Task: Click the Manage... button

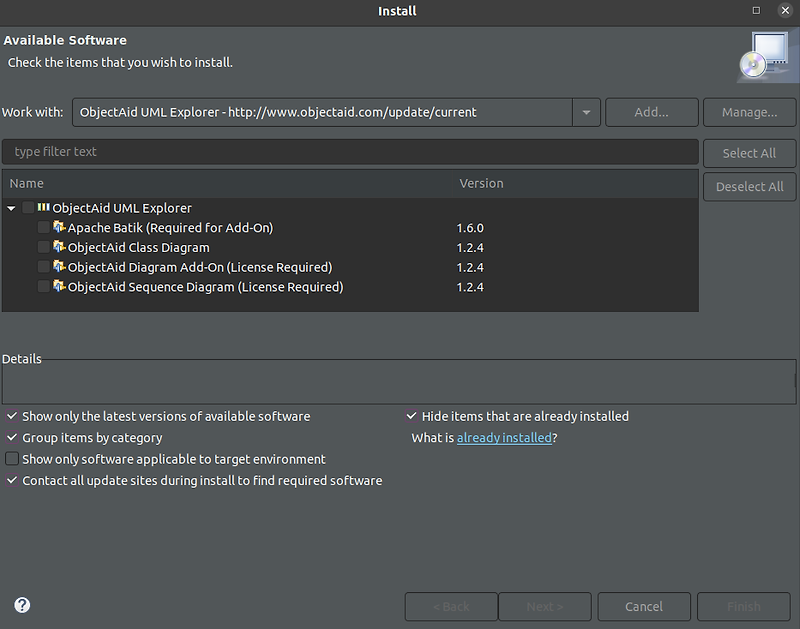Action: click(749, 112)
